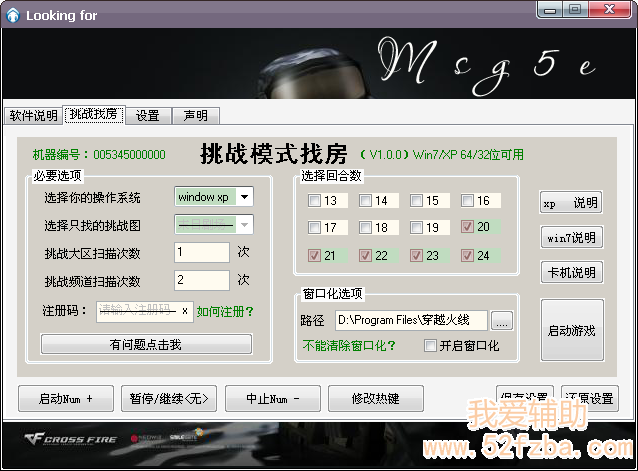Check the round 18 checkbox

[365, 227]
